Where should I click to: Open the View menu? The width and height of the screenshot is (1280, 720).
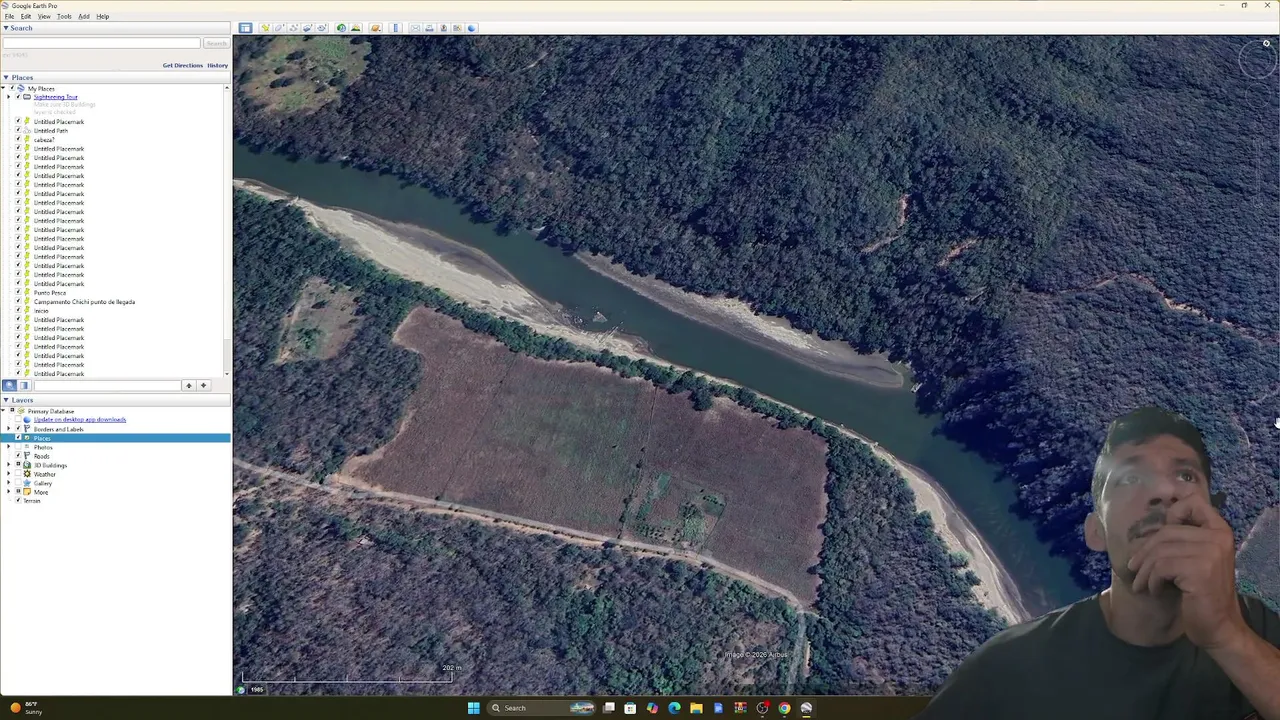click(x=44, y=17)
